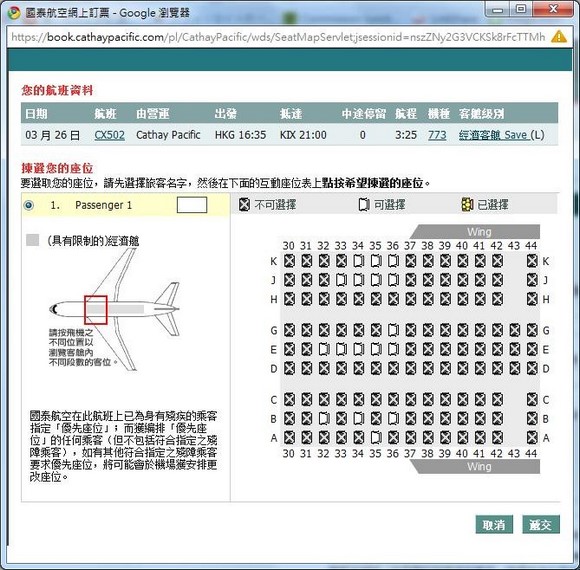This screenshot has height=570, width=580.
Task: Click the security warning icon in address bar
Action: pos(559,36)
